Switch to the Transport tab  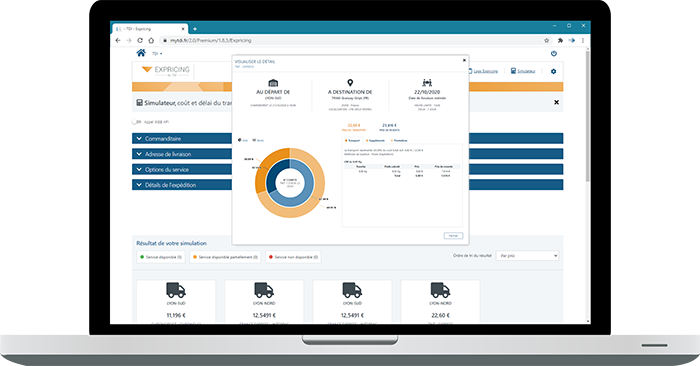pyautogui.click(x=353, y=141)
